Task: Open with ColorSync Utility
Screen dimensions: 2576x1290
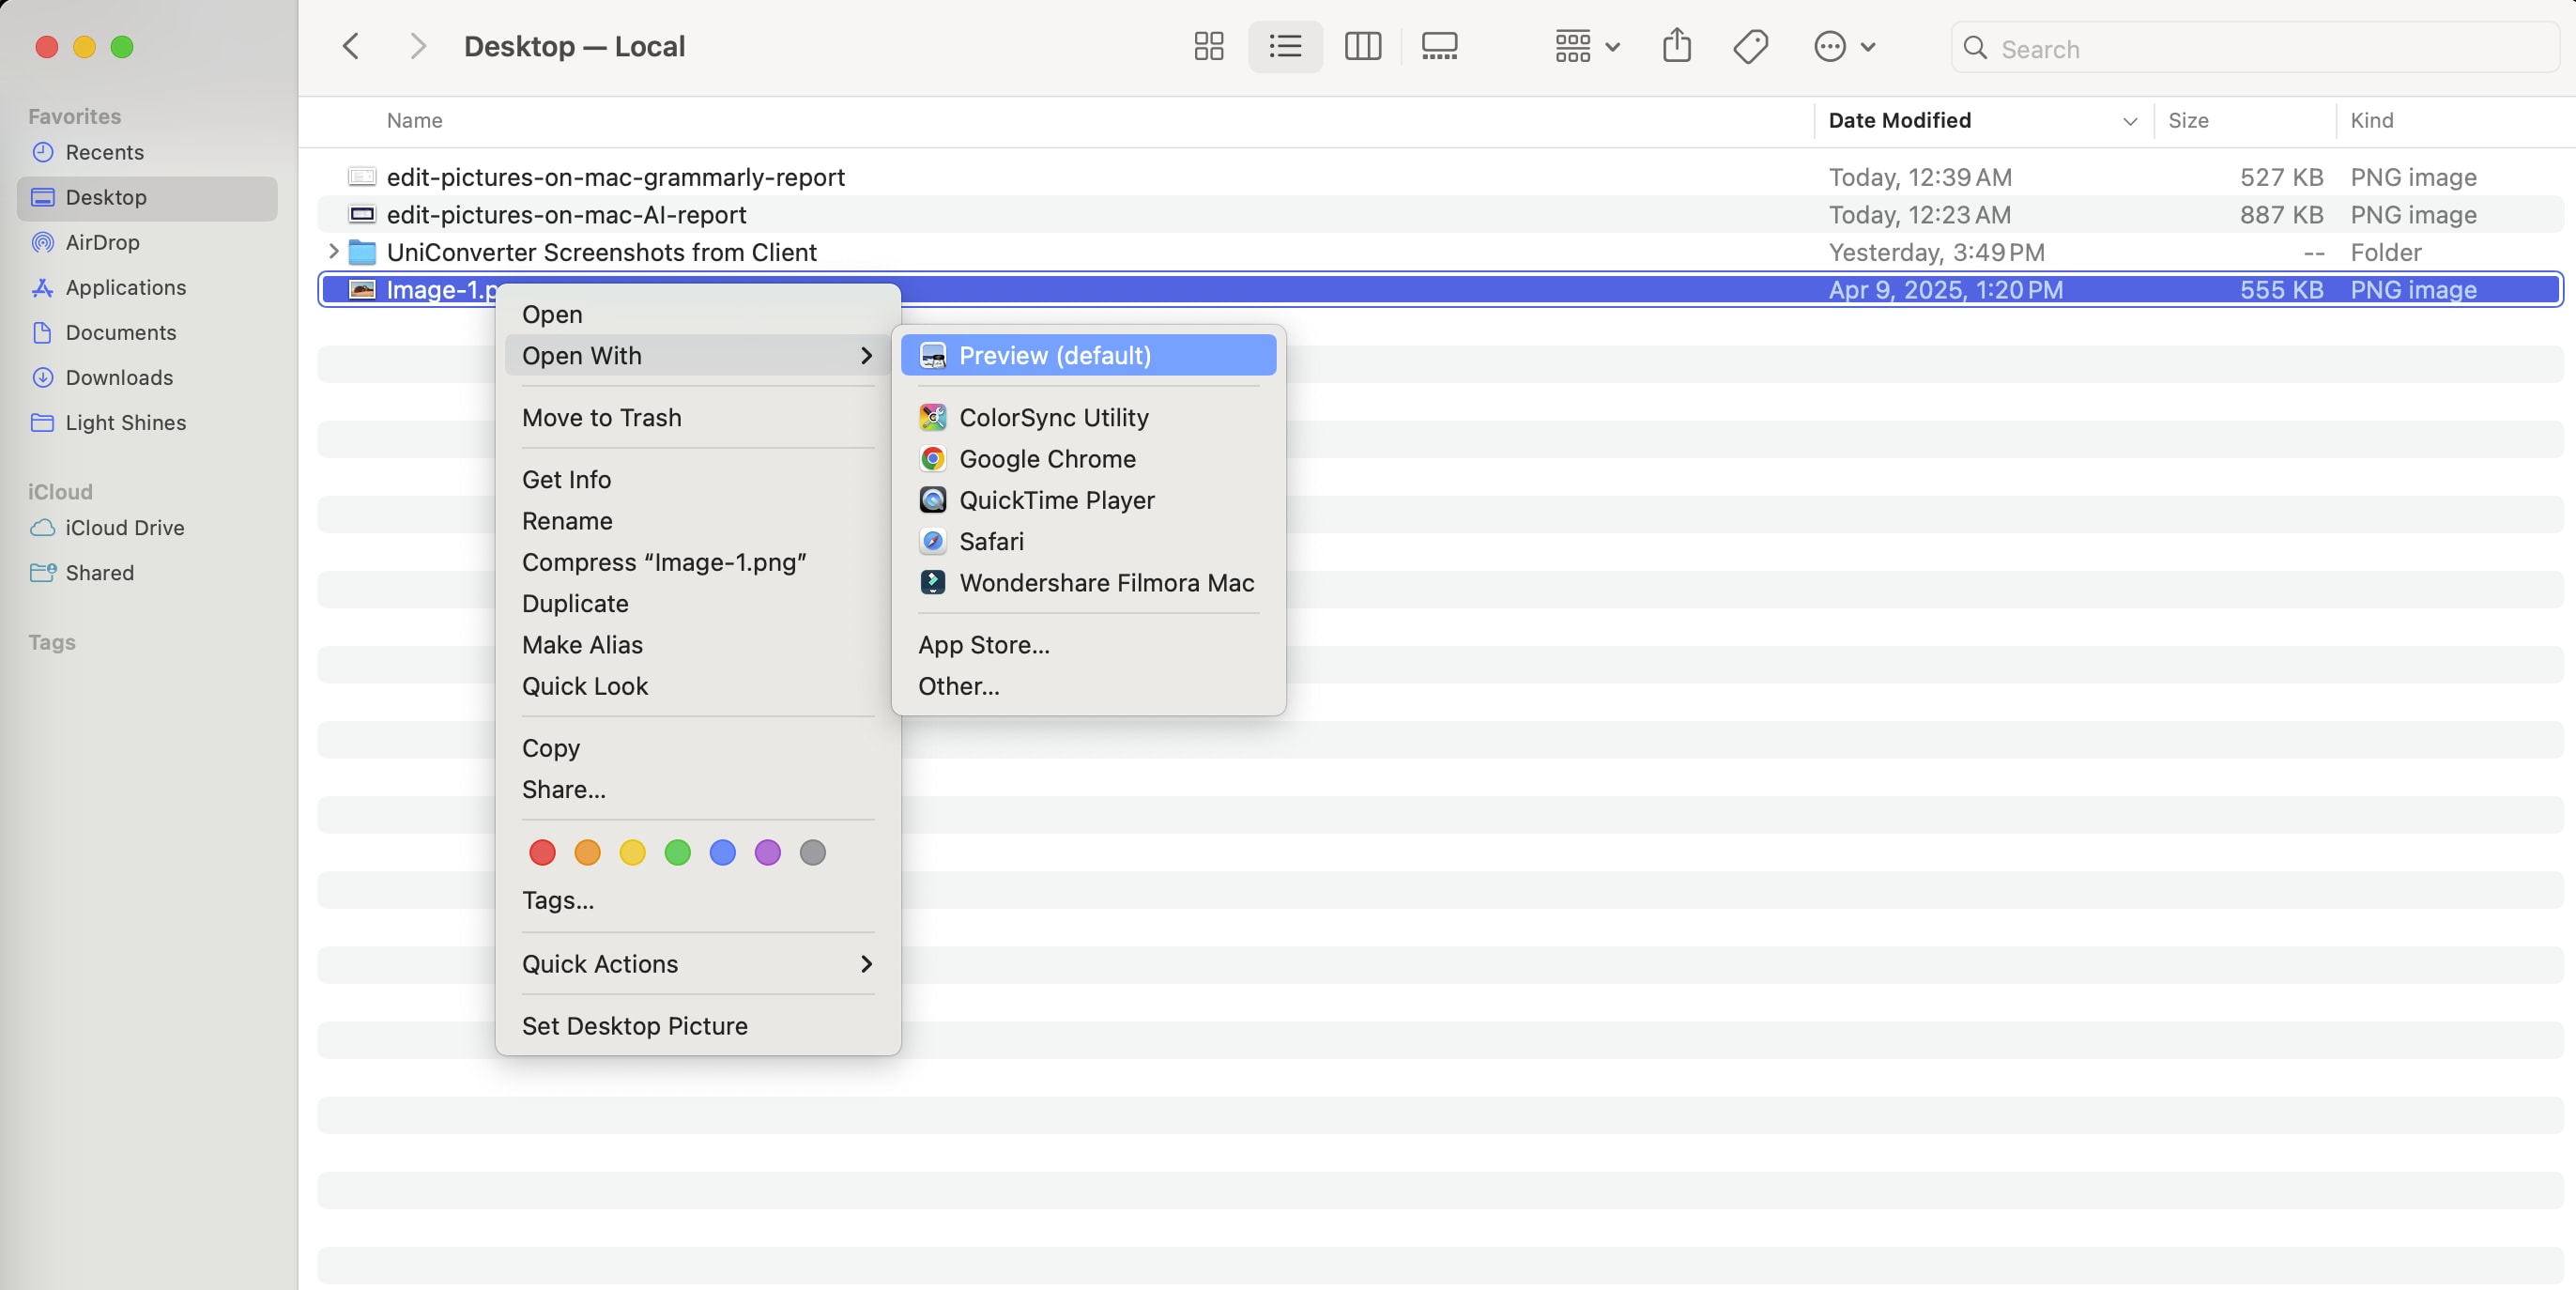Action: tap(1053, 418)
